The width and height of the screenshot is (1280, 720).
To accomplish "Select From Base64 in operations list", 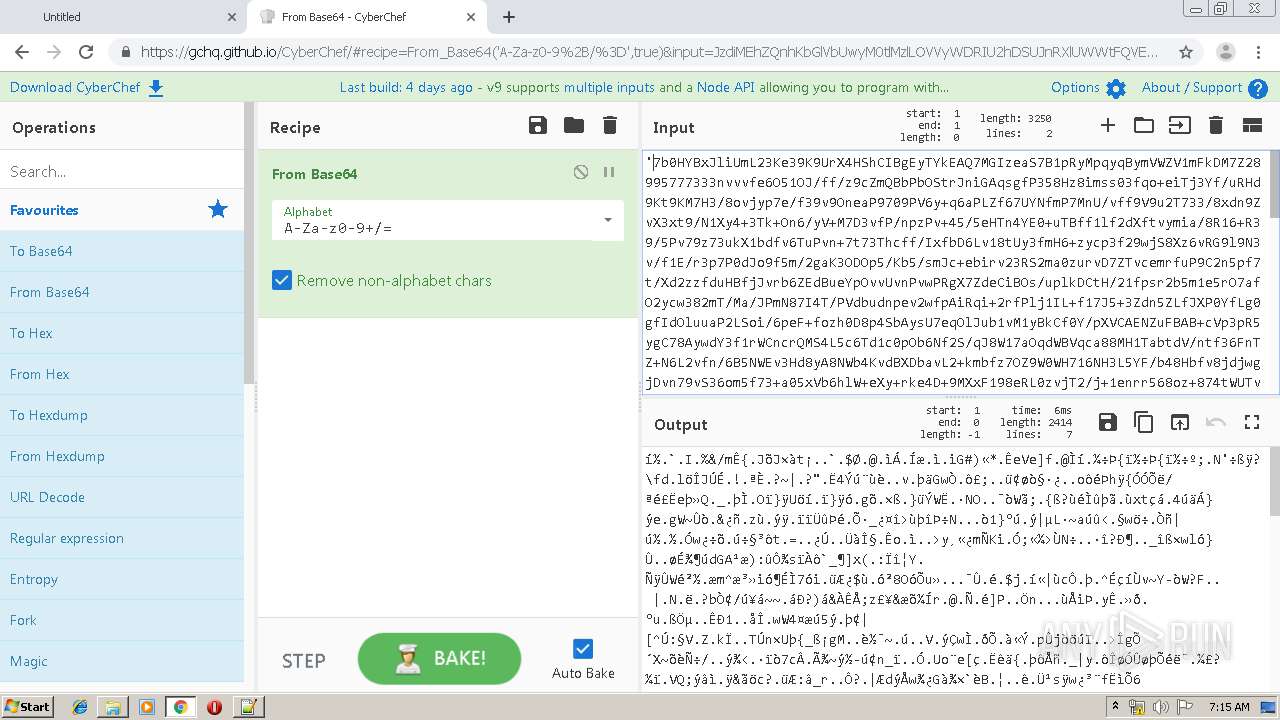I will pyautogui.click(x=122, y=292).
